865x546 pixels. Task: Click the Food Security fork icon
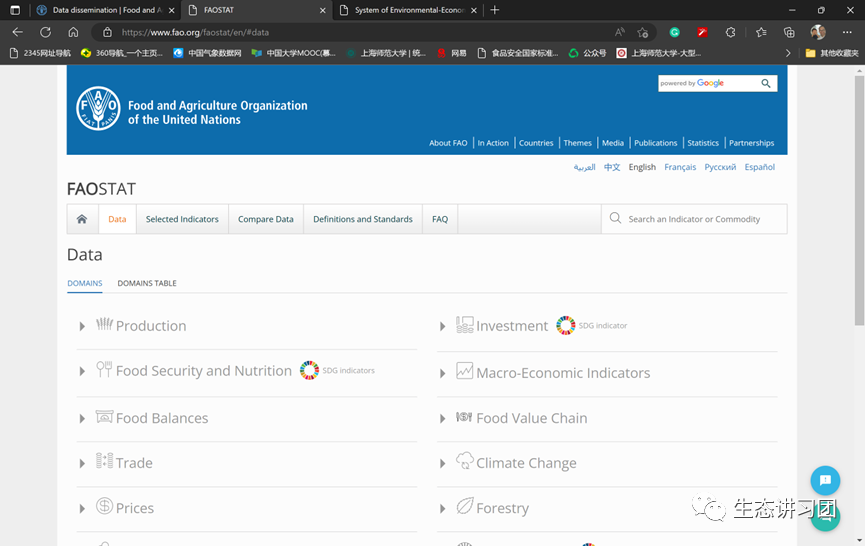pos(104,369)
